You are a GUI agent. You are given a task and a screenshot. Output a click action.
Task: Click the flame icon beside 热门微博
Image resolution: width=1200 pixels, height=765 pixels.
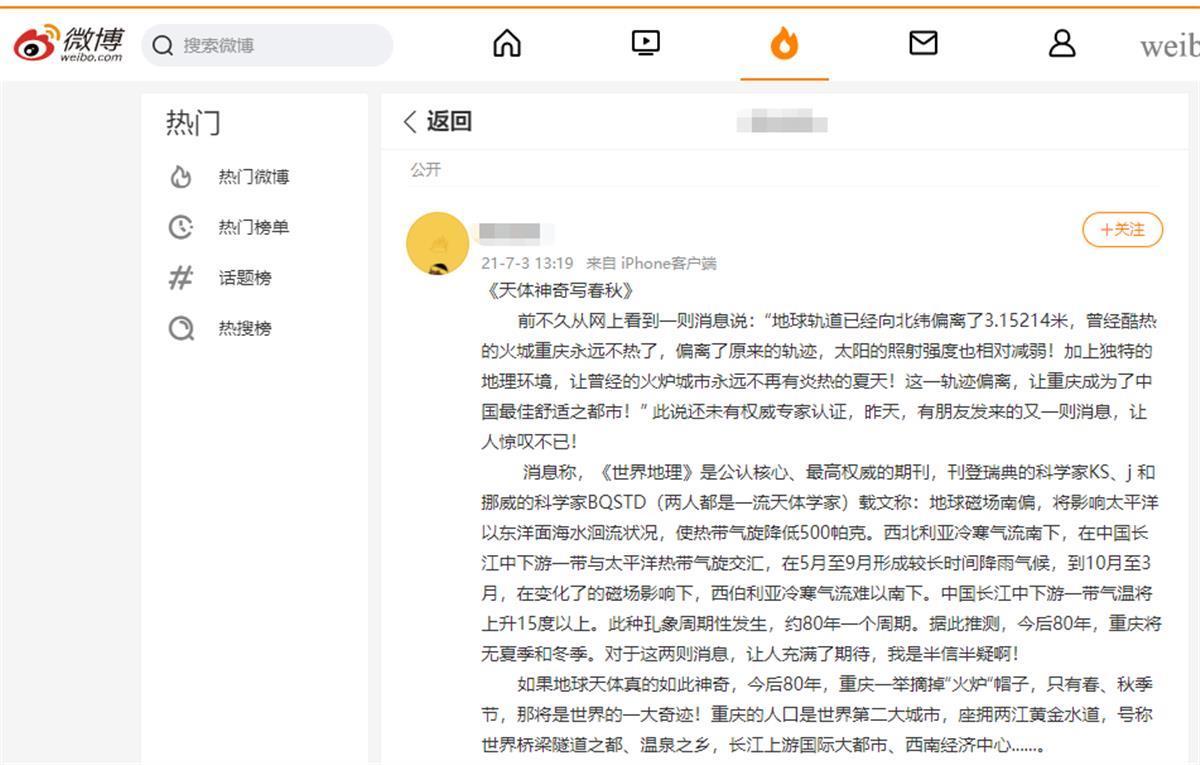tap(181, 177)
